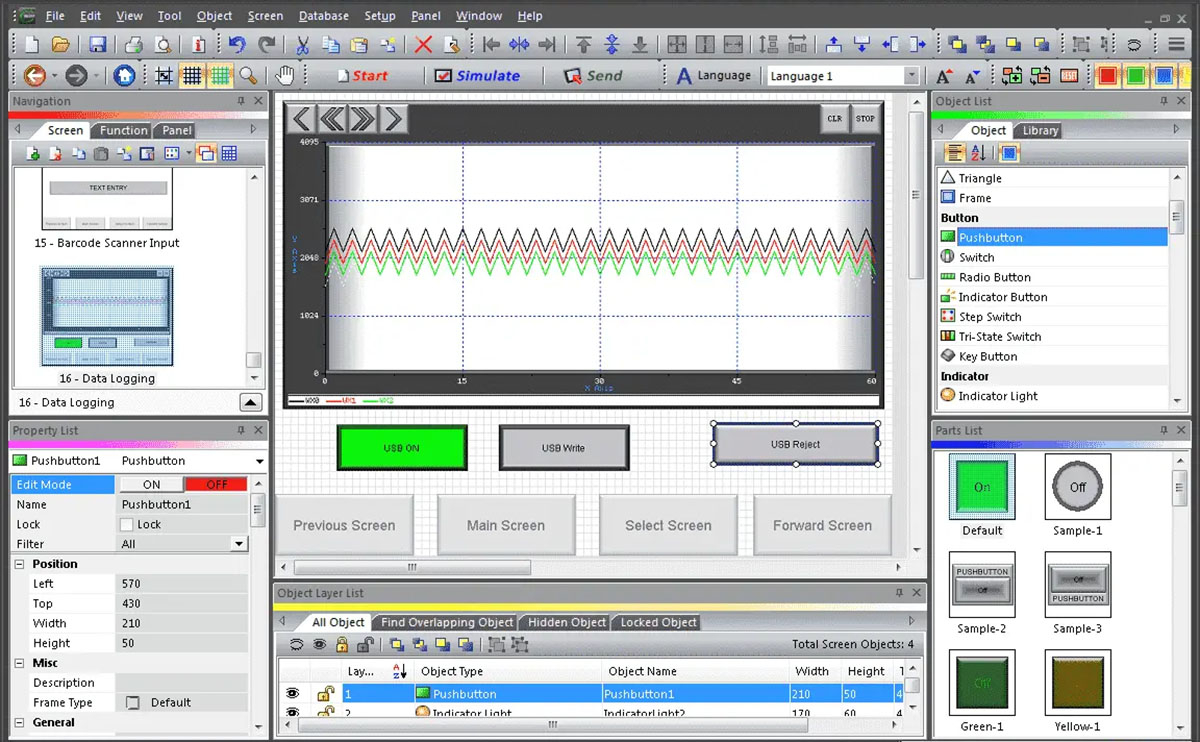The height and width of the screenshot is (742, 1200).
Task: Redo the last action
Action: tap(266, 44)
